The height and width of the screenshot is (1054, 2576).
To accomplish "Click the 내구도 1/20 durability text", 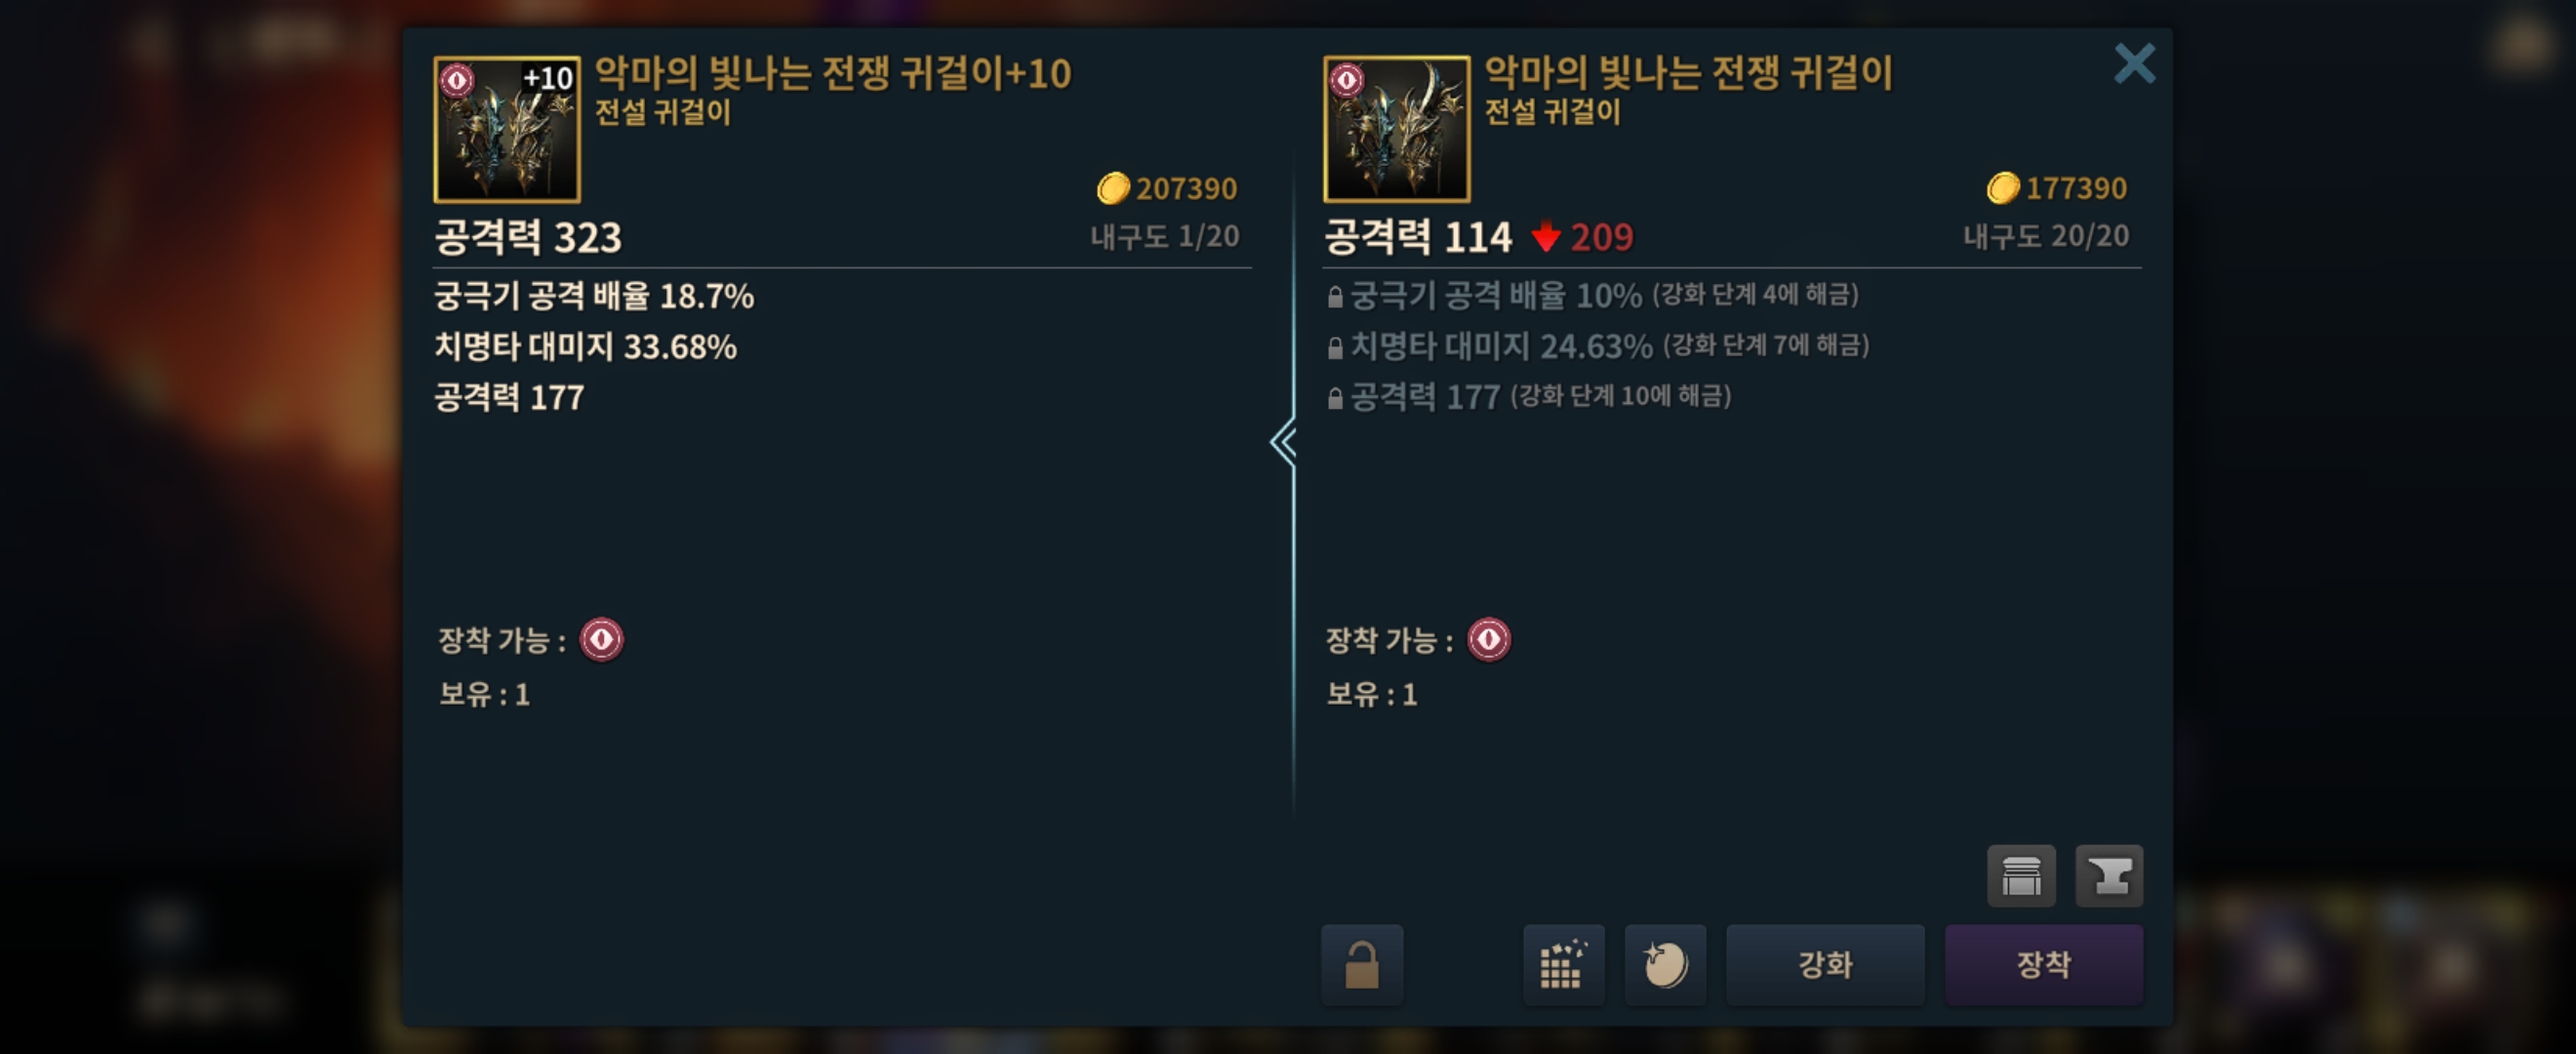I will 1165,236.
